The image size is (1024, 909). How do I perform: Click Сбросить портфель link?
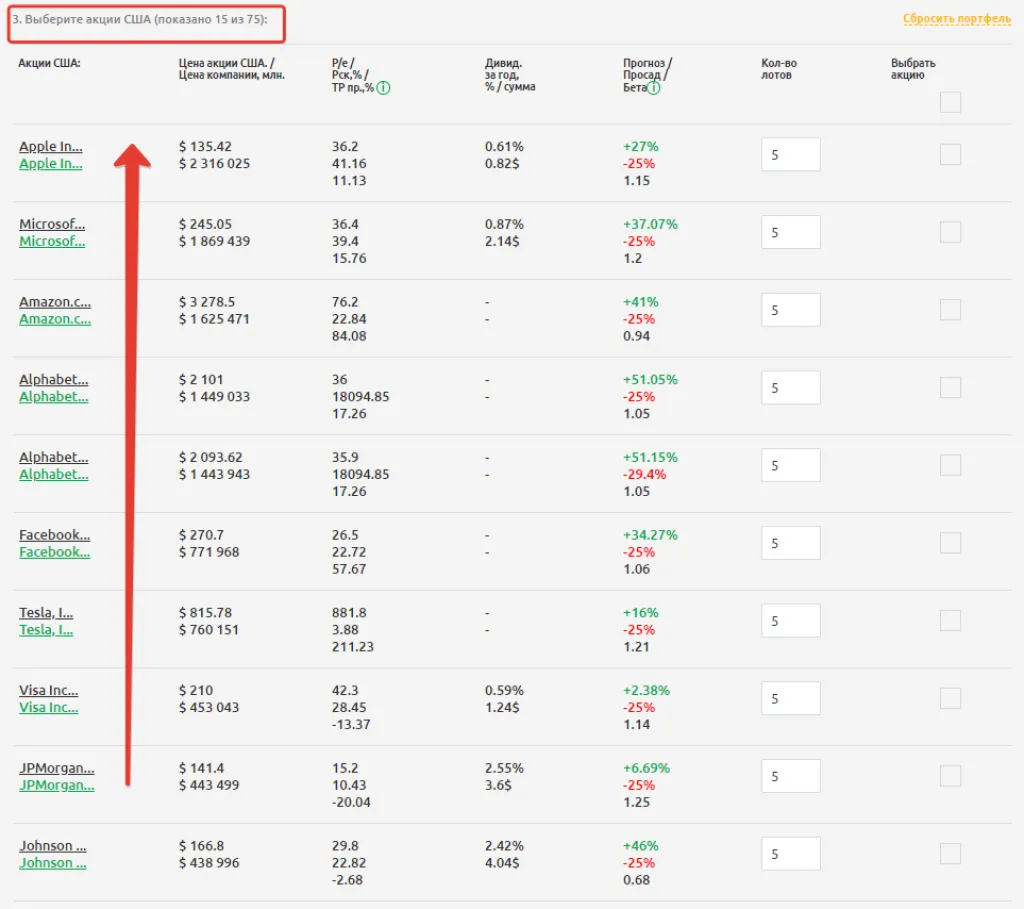(x=956, y=19)
